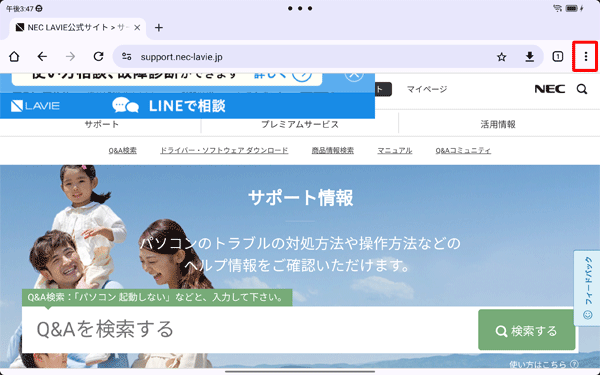Close the NEC LAVIE tab
Viewport: 600px width, 375px height.
[x=137, y=28]
